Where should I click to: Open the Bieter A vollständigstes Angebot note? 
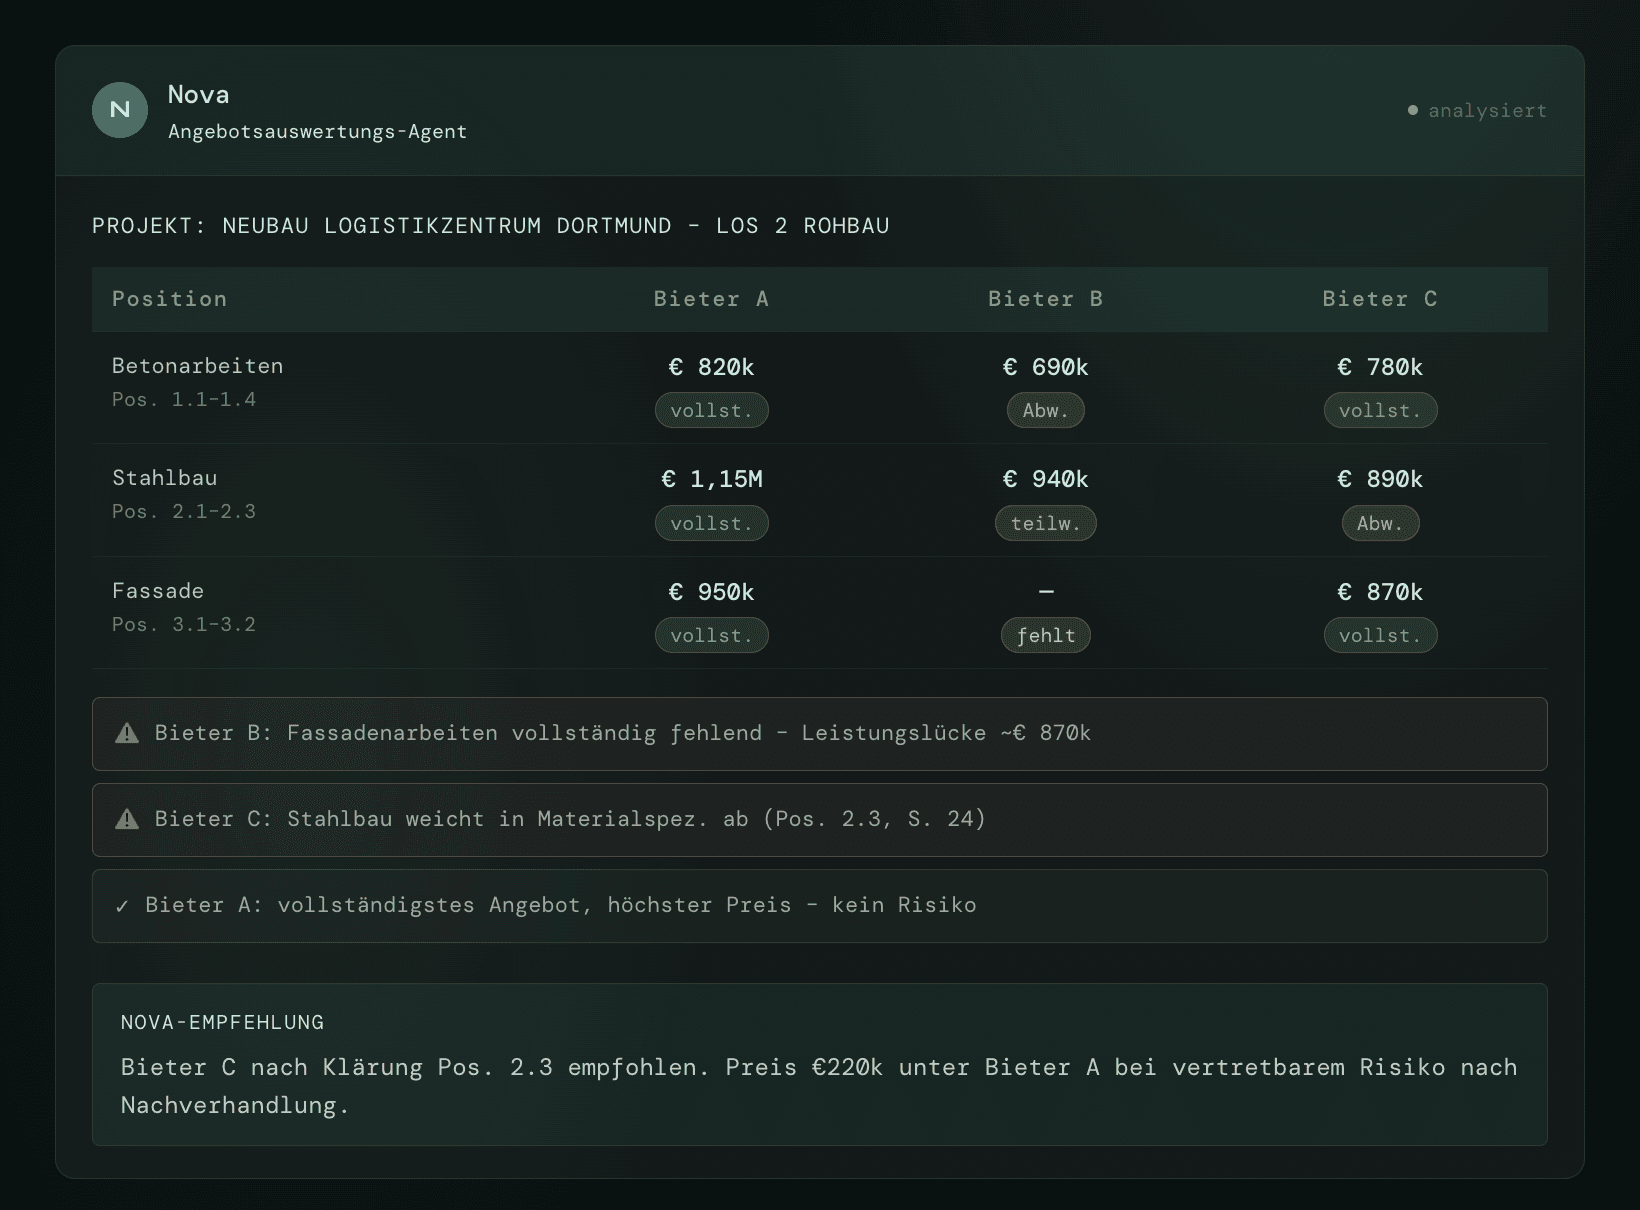click(x=820, y=906)
